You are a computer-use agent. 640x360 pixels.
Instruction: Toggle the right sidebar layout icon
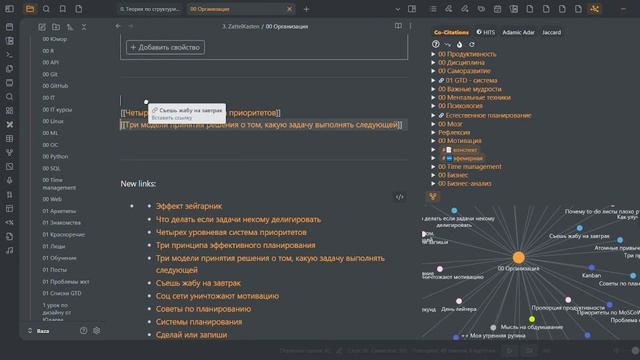coord(412,9)
